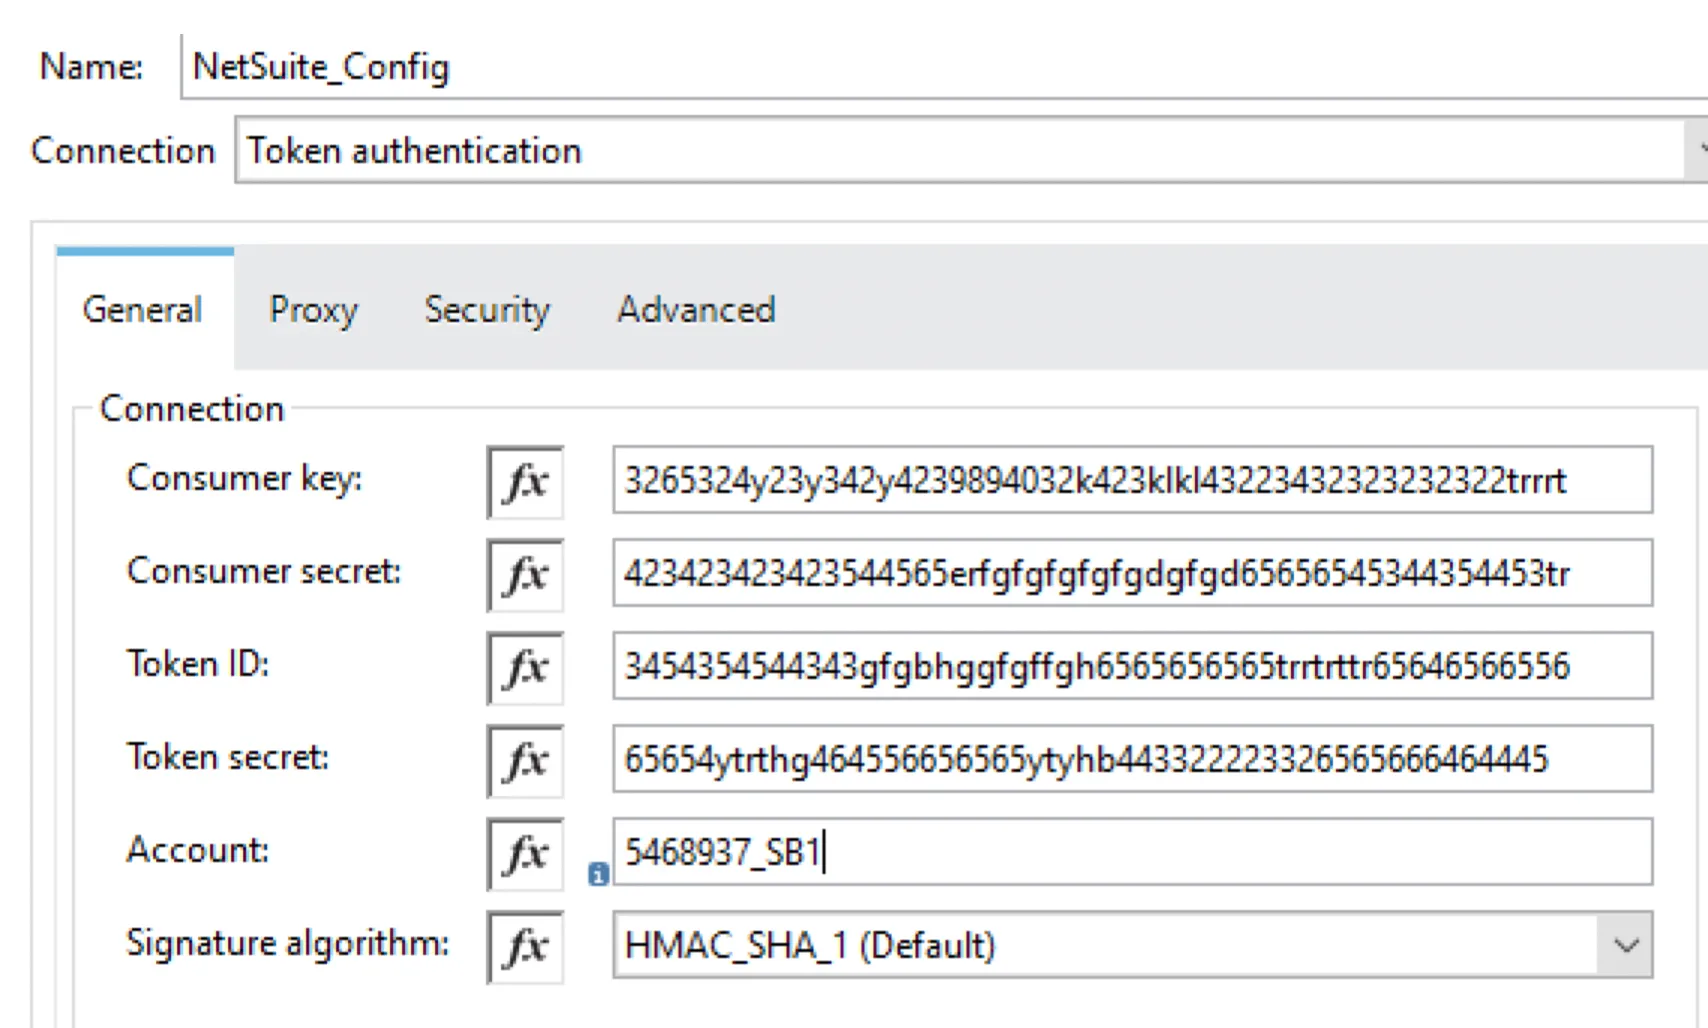Click the "Token secret:" label

point(227,757)
